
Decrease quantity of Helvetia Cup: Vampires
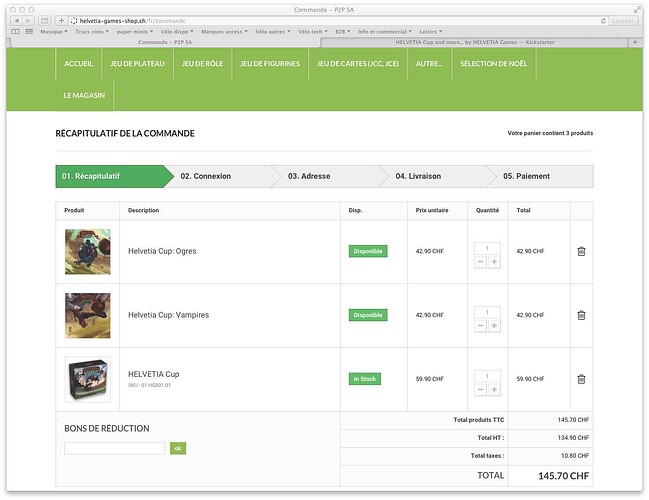[480, 326]
